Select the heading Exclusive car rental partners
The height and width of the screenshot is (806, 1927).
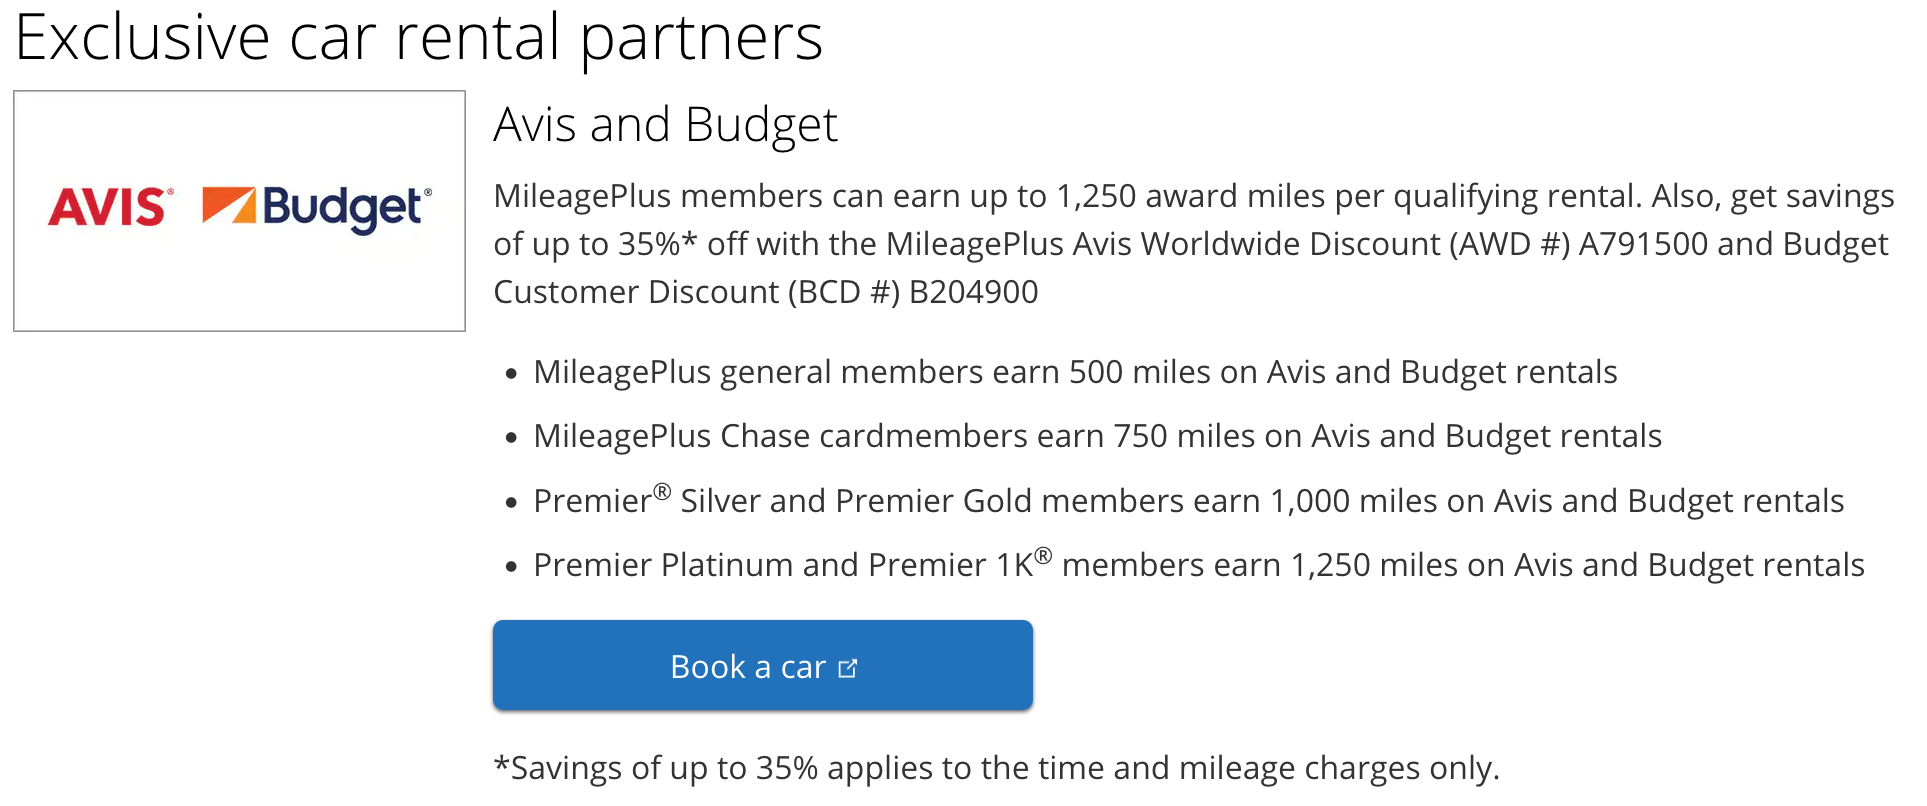(x=419, y=38)
